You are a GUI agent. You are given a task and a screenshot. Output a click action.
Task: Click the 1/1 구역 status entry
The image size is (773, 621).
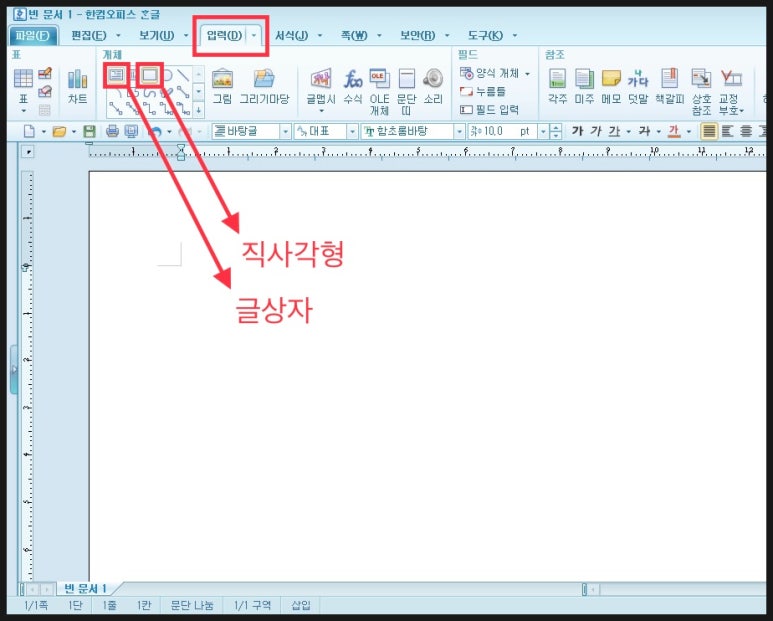[x=252, y=606]
